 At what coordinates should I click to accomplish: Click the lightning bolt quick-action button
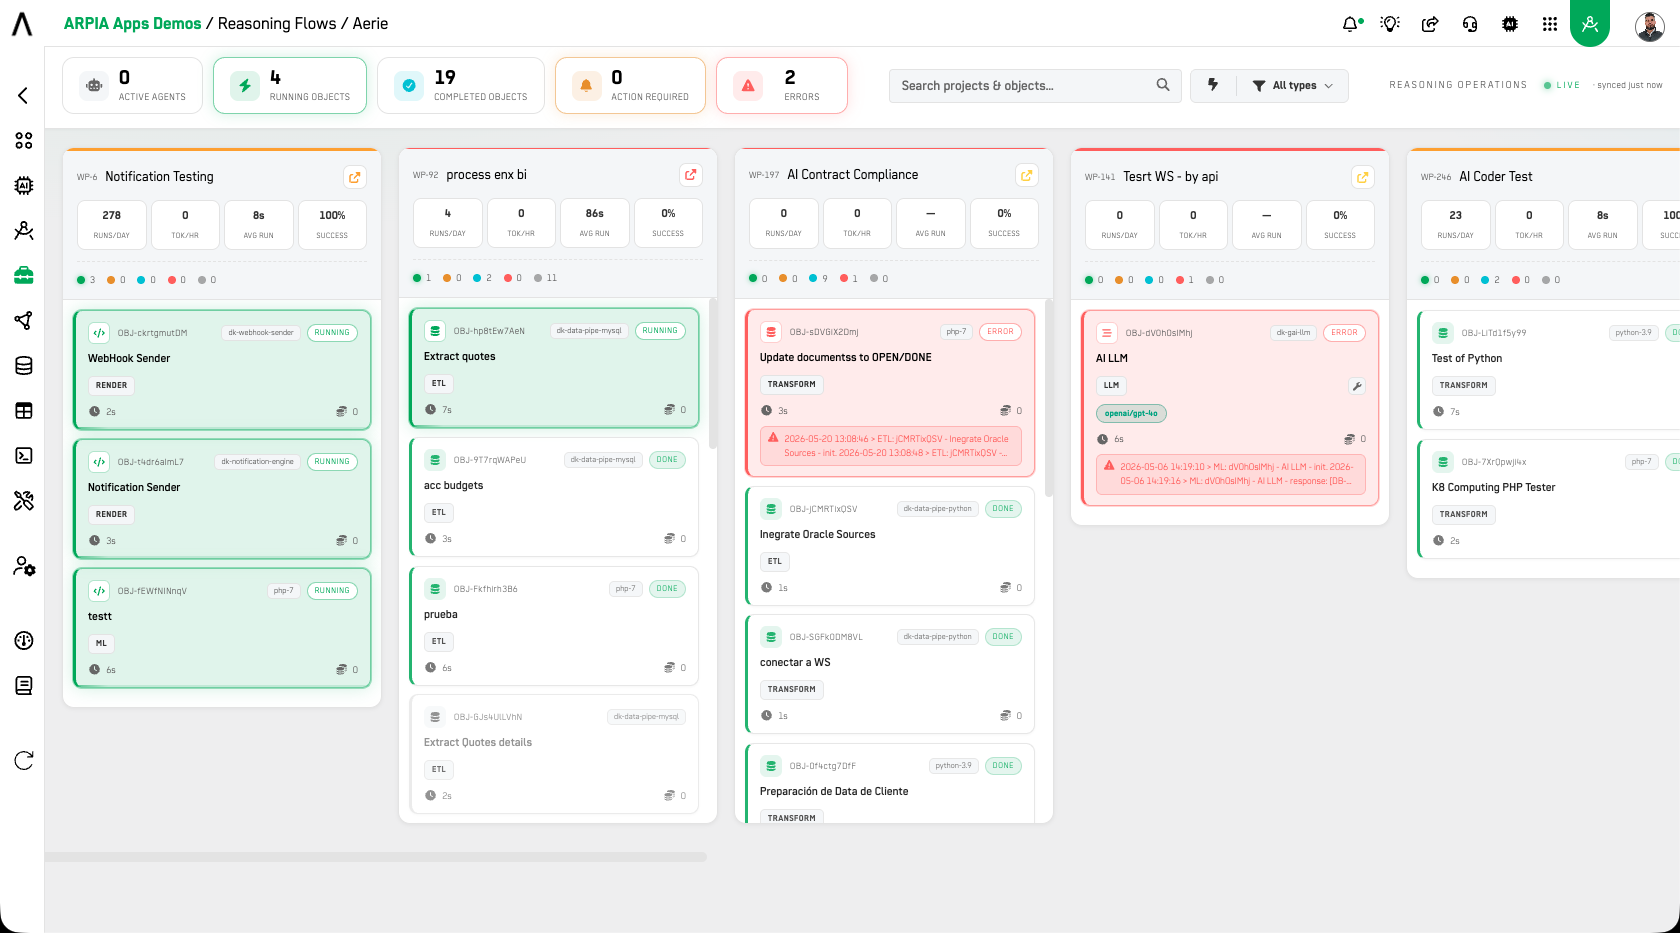pos(1213,85)
